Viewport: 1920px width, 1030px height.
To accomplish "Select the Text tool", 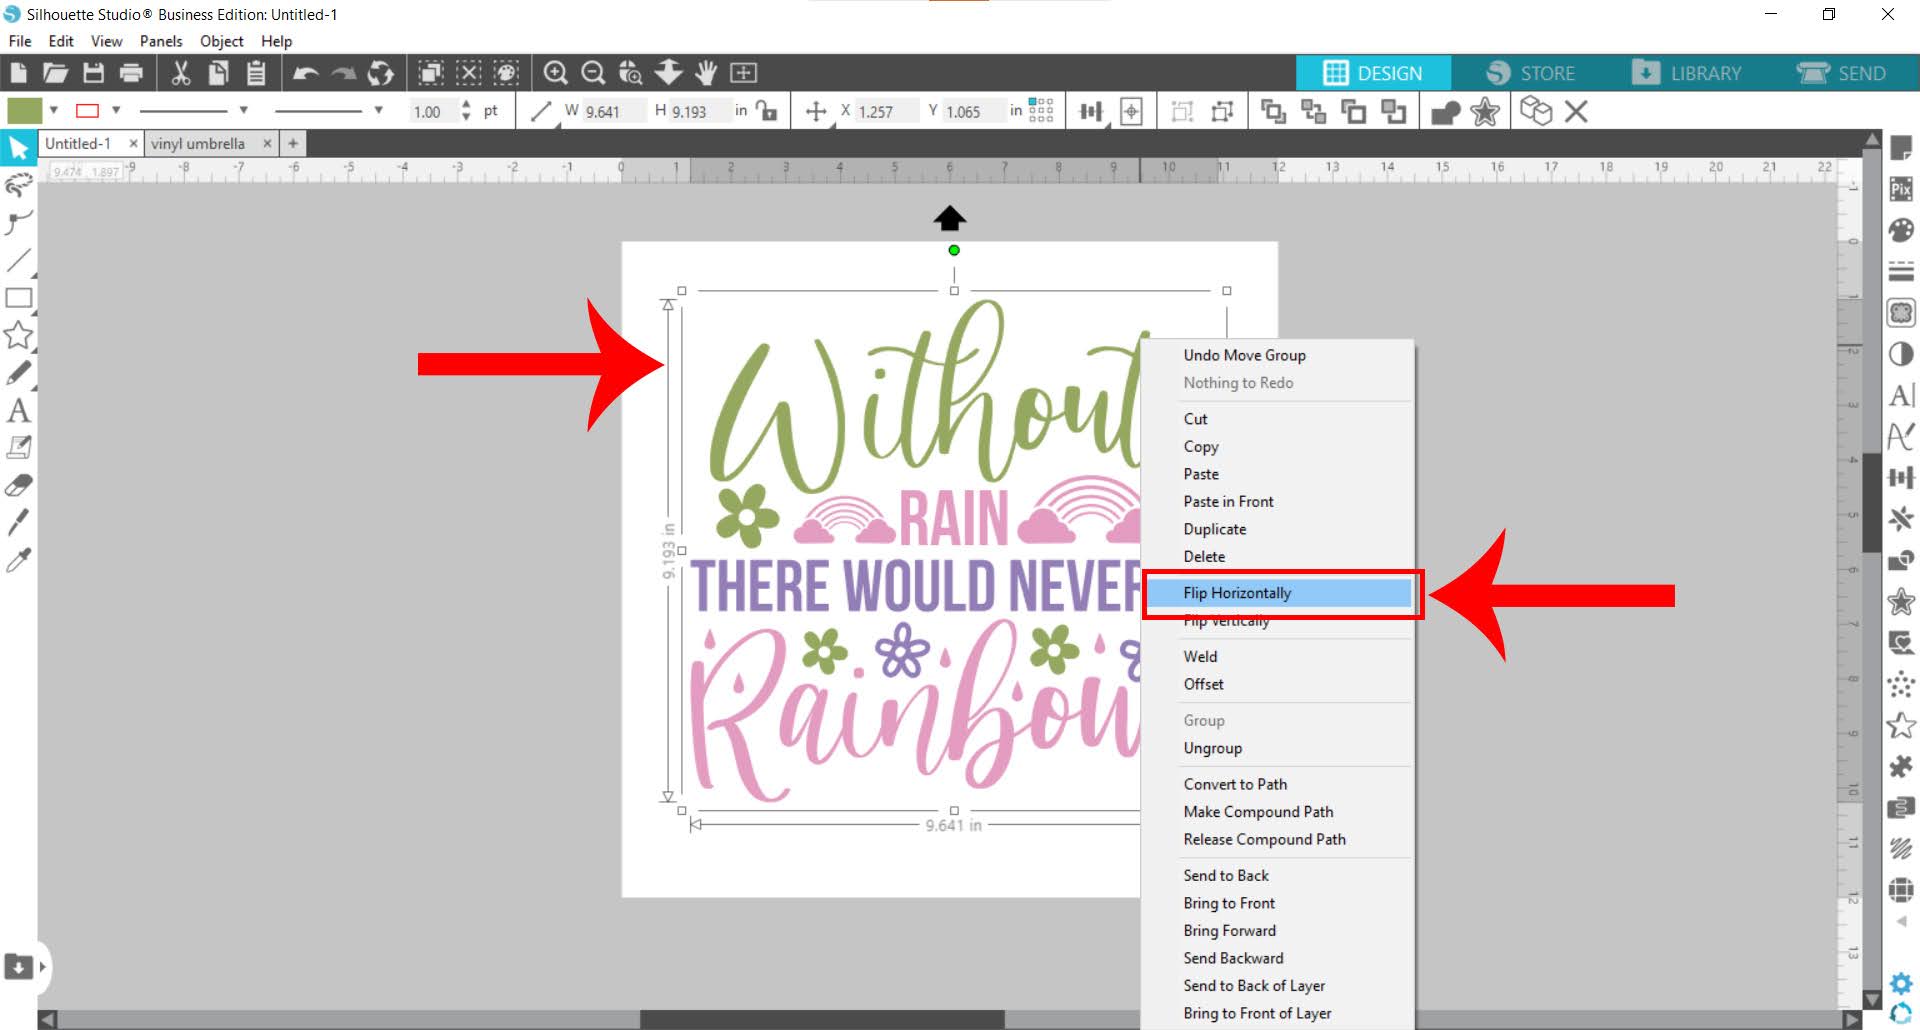I will pyautogui.click(x=17, y=411).
